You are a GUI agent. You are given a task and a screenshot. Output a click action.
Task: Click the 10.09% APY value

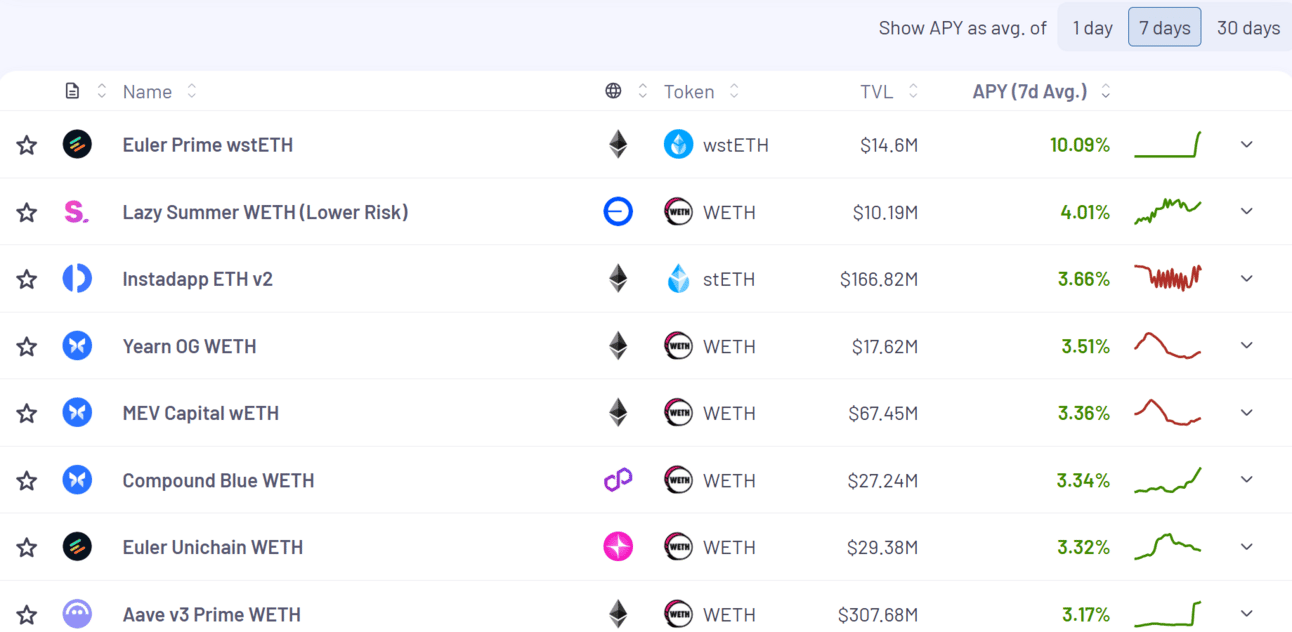1080,145
